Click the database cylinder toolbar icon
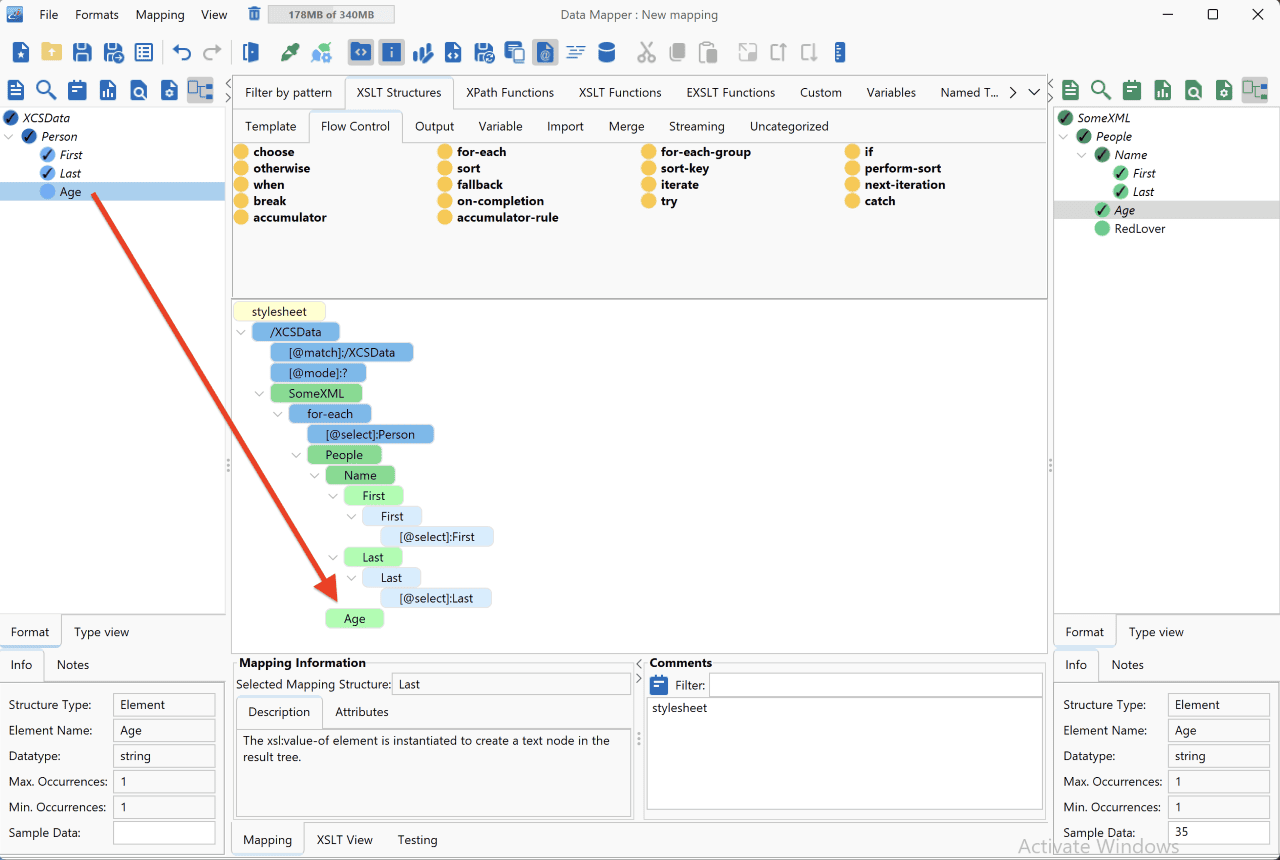Screen dimensions: 1280x860 coord(606,52)
